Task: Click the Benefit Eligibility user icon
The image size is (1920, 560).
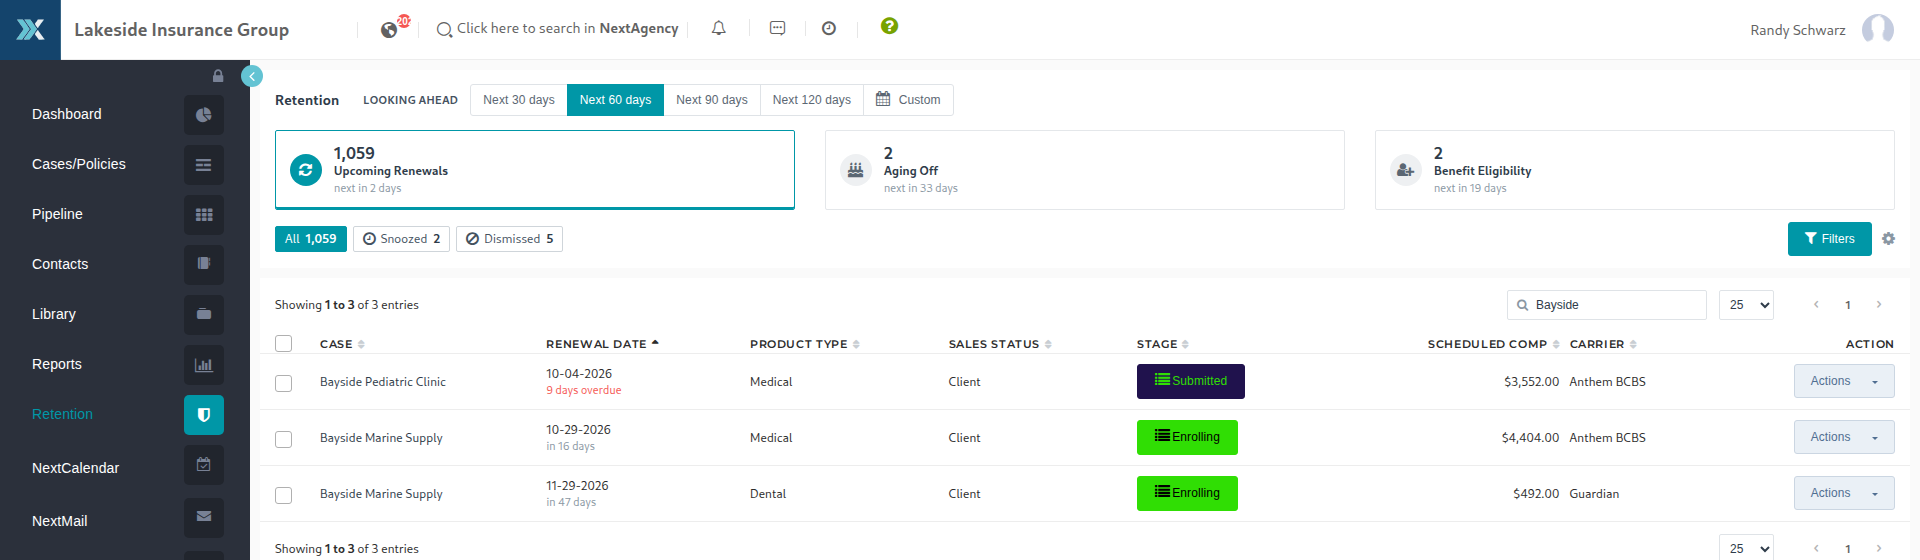Action: (x=1406, y=170)
